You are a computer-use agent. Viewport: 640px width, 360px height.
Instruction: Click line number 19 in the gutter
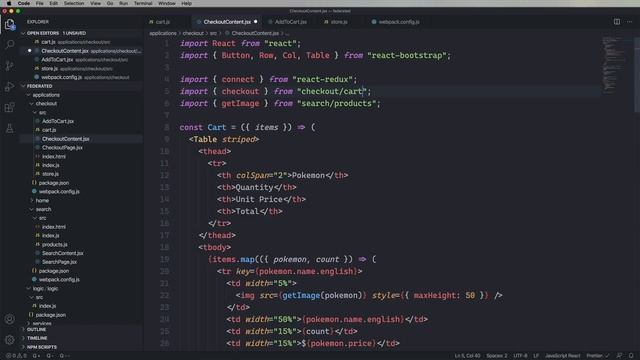pyautogui.click(x=164, y=260)
